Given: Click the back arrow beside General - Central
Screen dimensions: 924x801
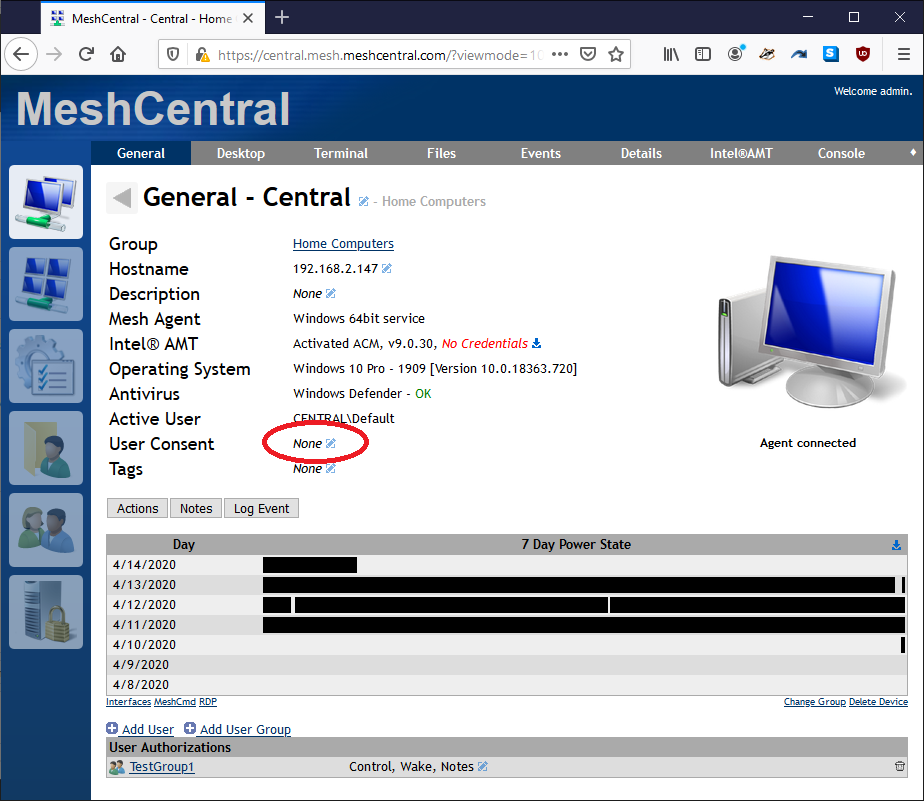Looking at the screenshot, I should (x=122, y=197).
